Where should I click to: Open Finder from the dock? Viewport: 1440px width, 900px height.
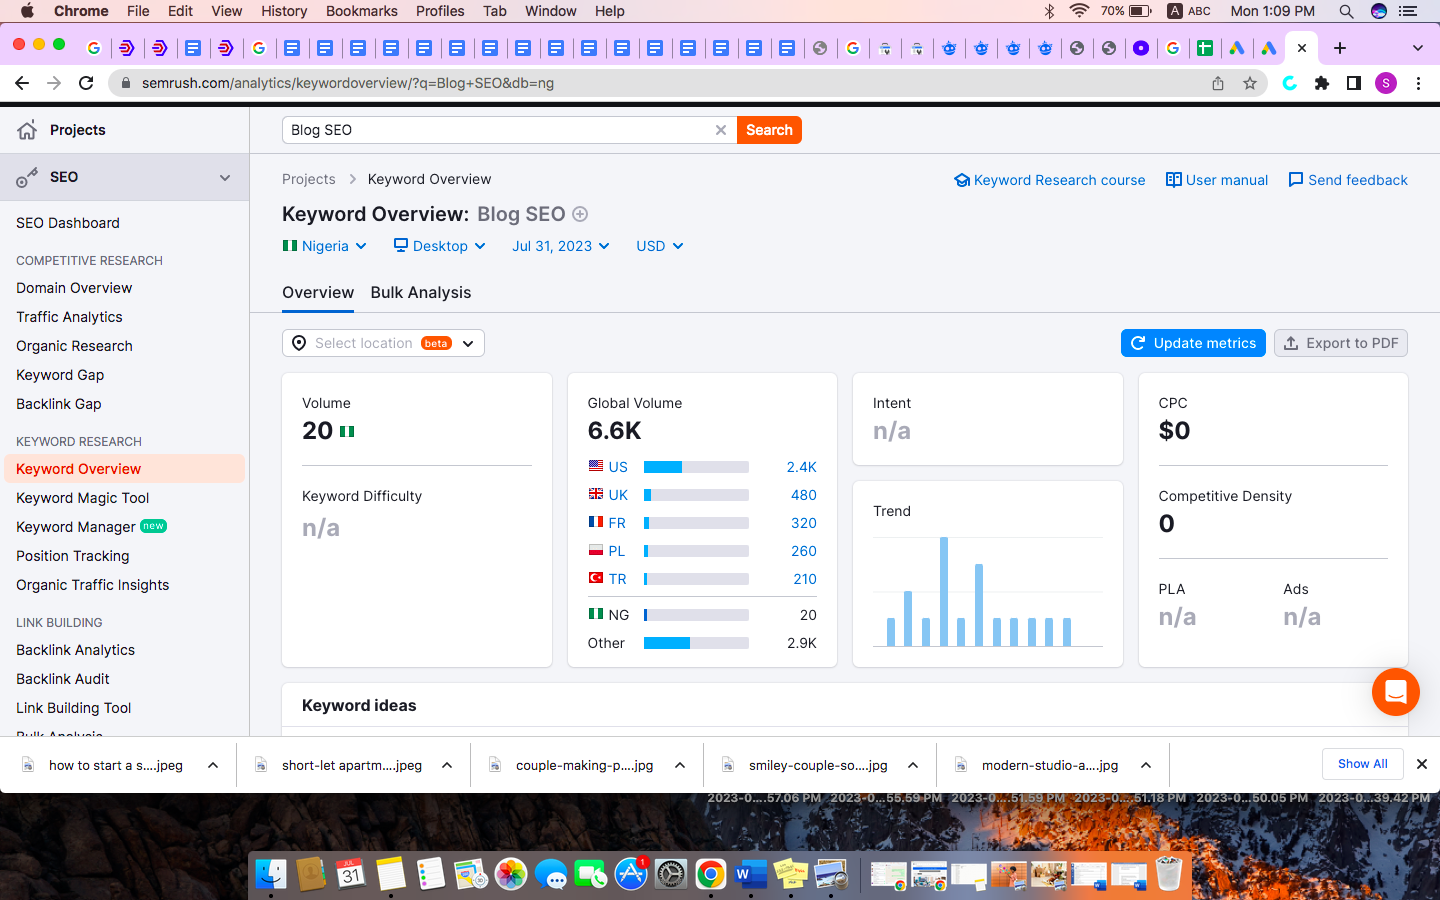271,874
